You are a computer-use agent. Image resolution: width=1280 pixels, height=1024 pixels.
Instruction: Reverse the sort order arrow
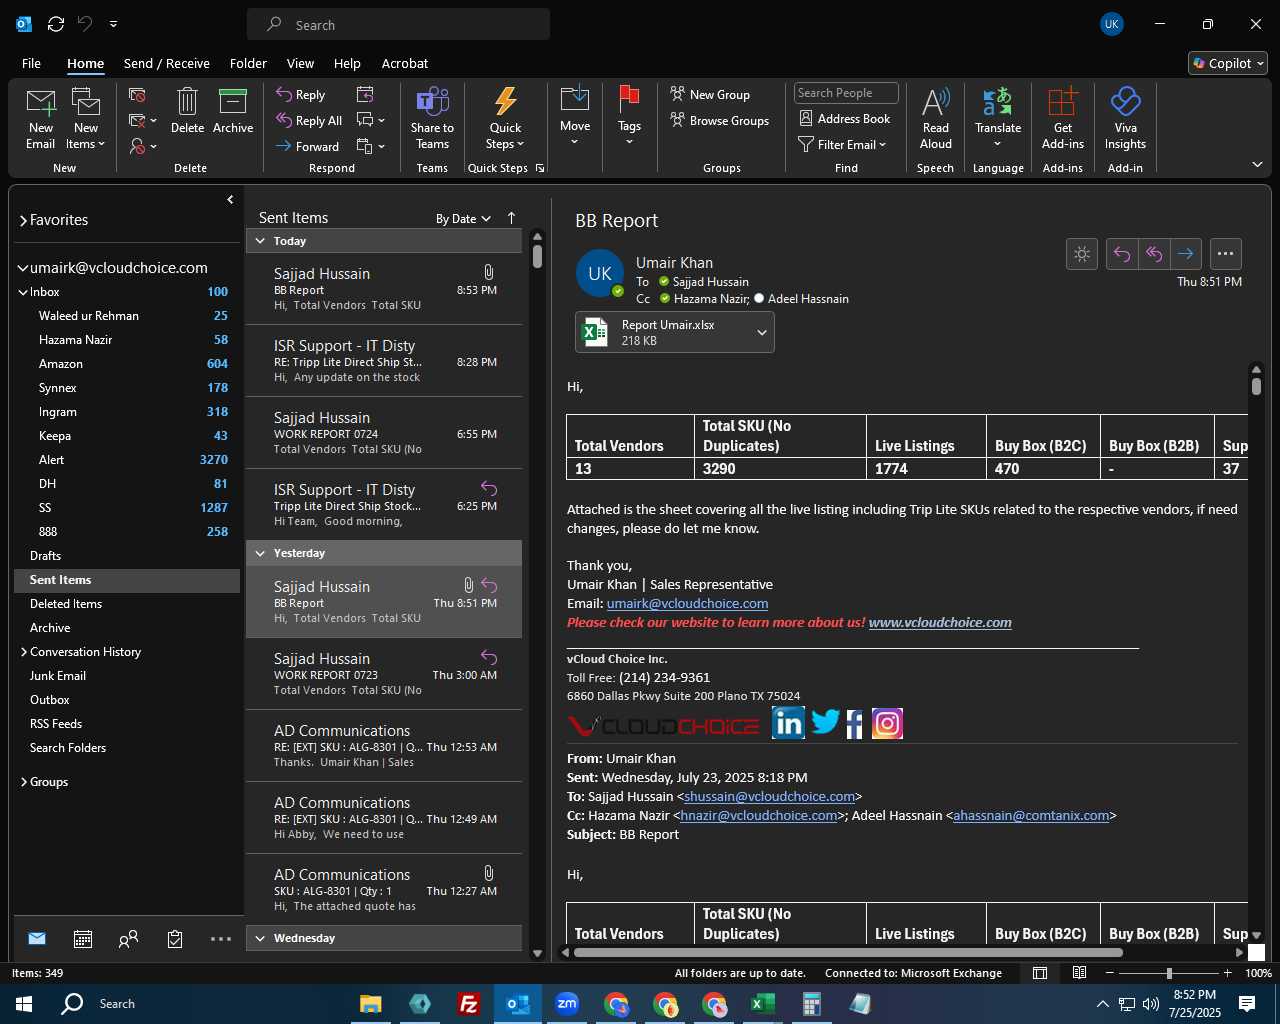pos(511,218)
